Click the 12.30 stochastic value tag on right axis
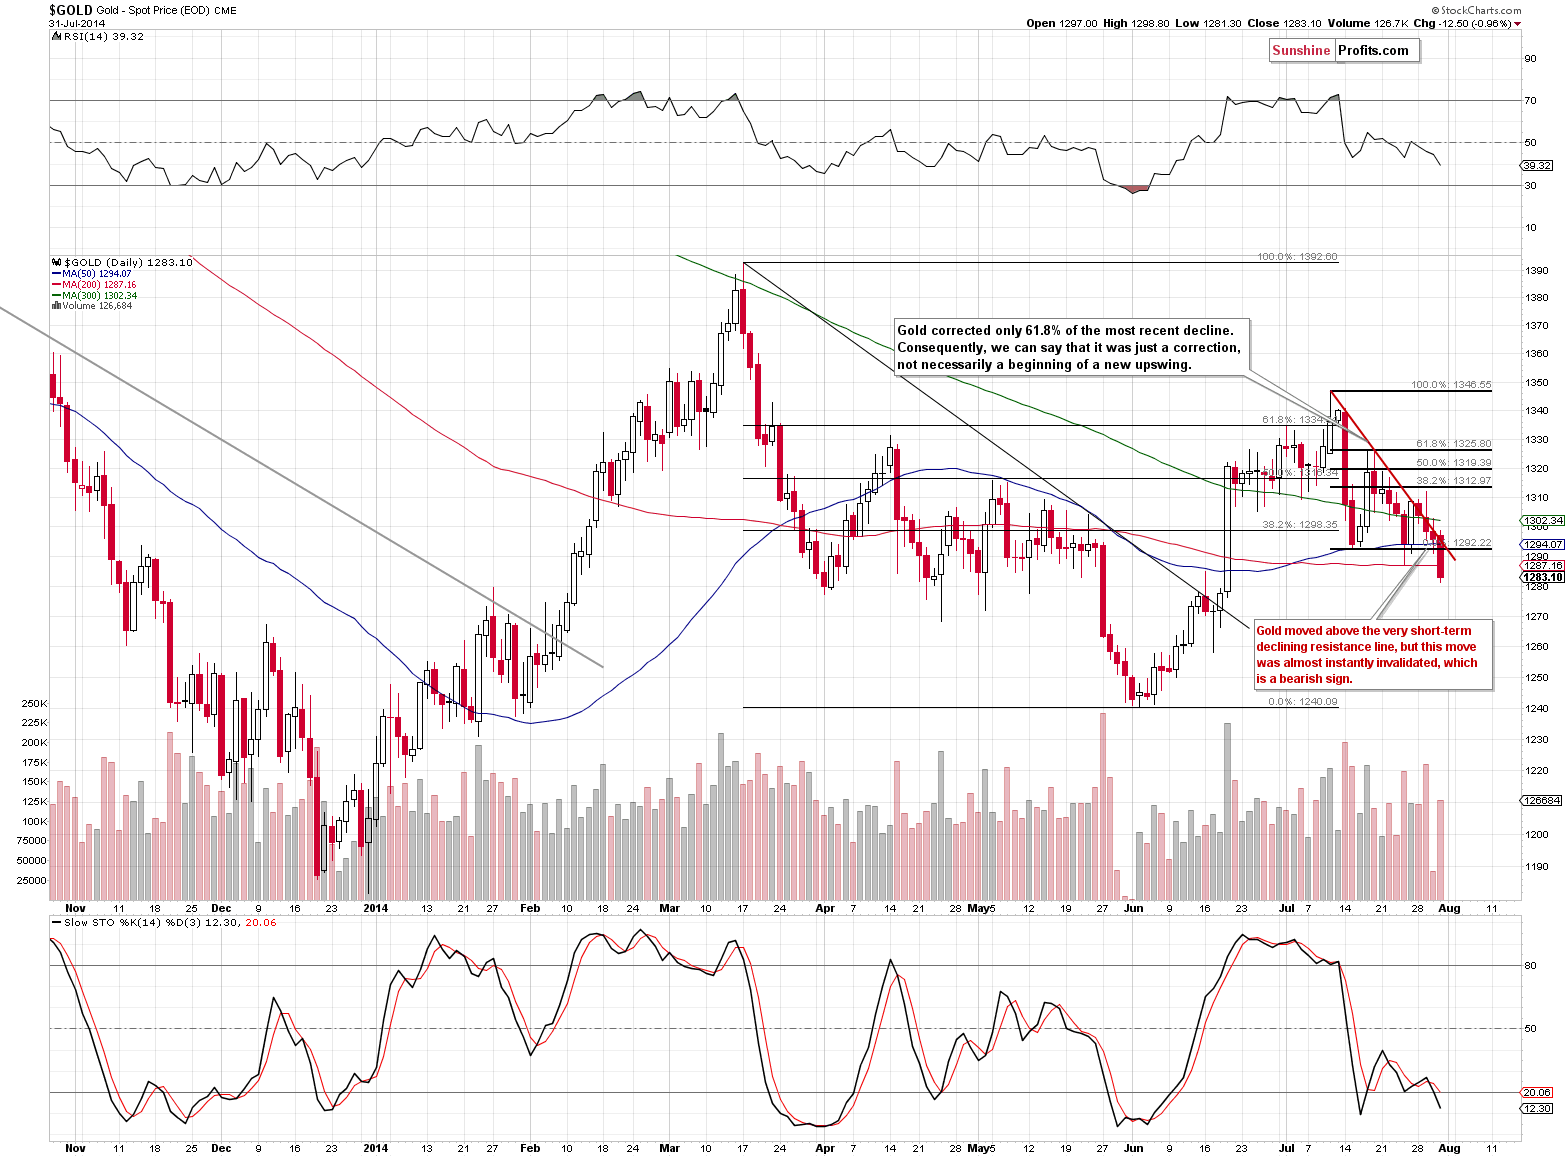This screenshot has width=1565, height=1157. point(1538,1108)
